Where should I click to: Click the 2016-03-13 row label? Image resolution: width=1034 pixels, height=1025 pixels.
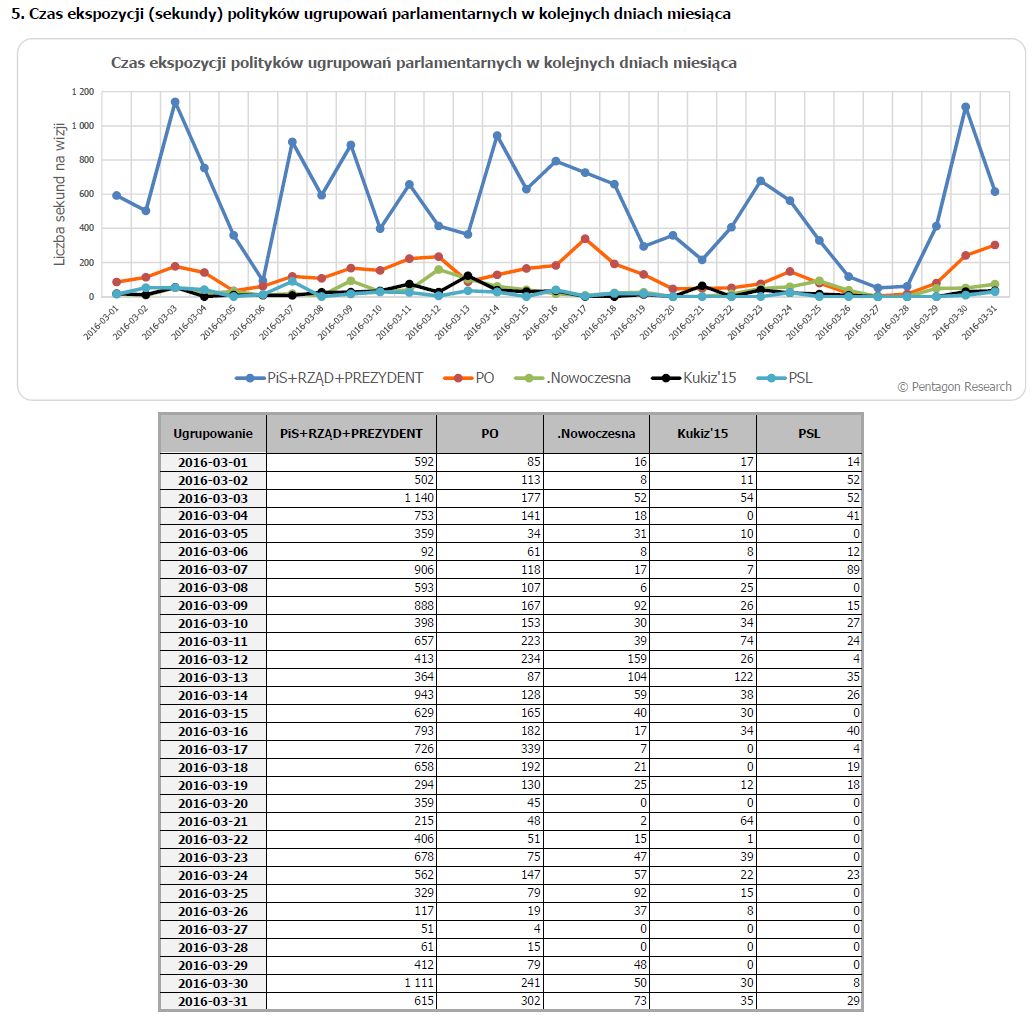[213, 677]
